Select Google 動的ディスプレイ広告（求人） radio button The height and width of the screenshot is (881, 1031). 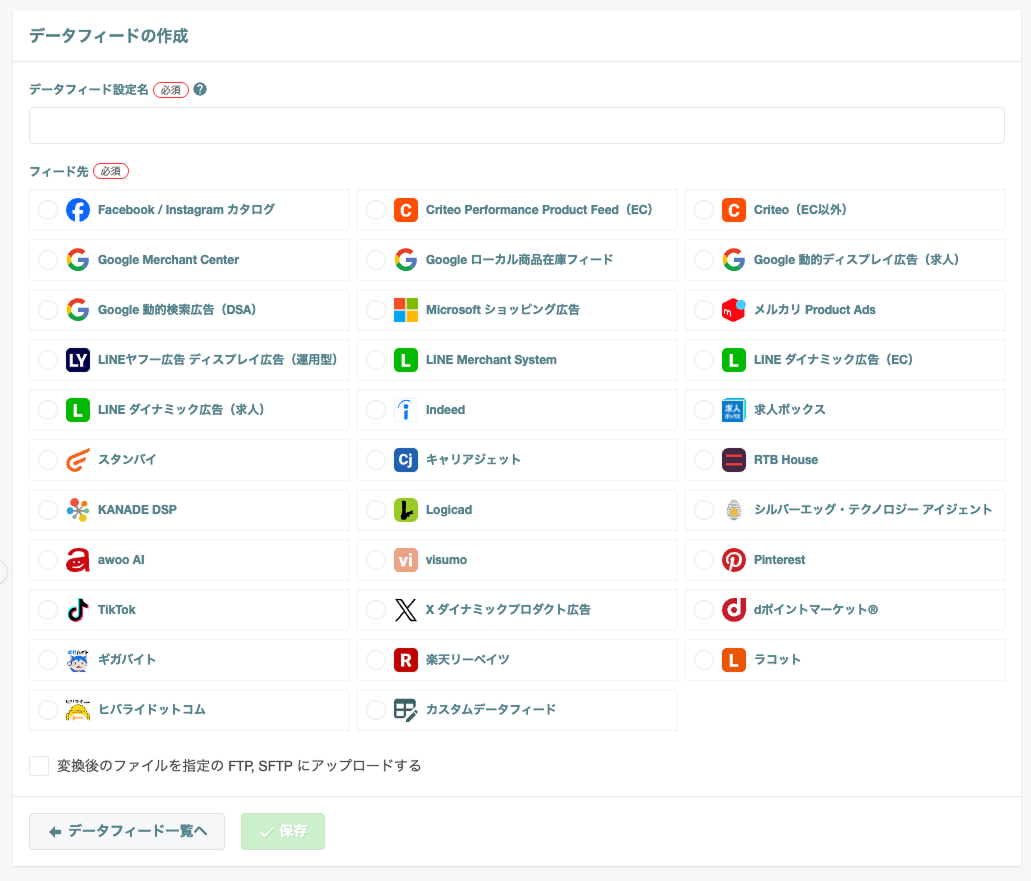click(704, 260)
